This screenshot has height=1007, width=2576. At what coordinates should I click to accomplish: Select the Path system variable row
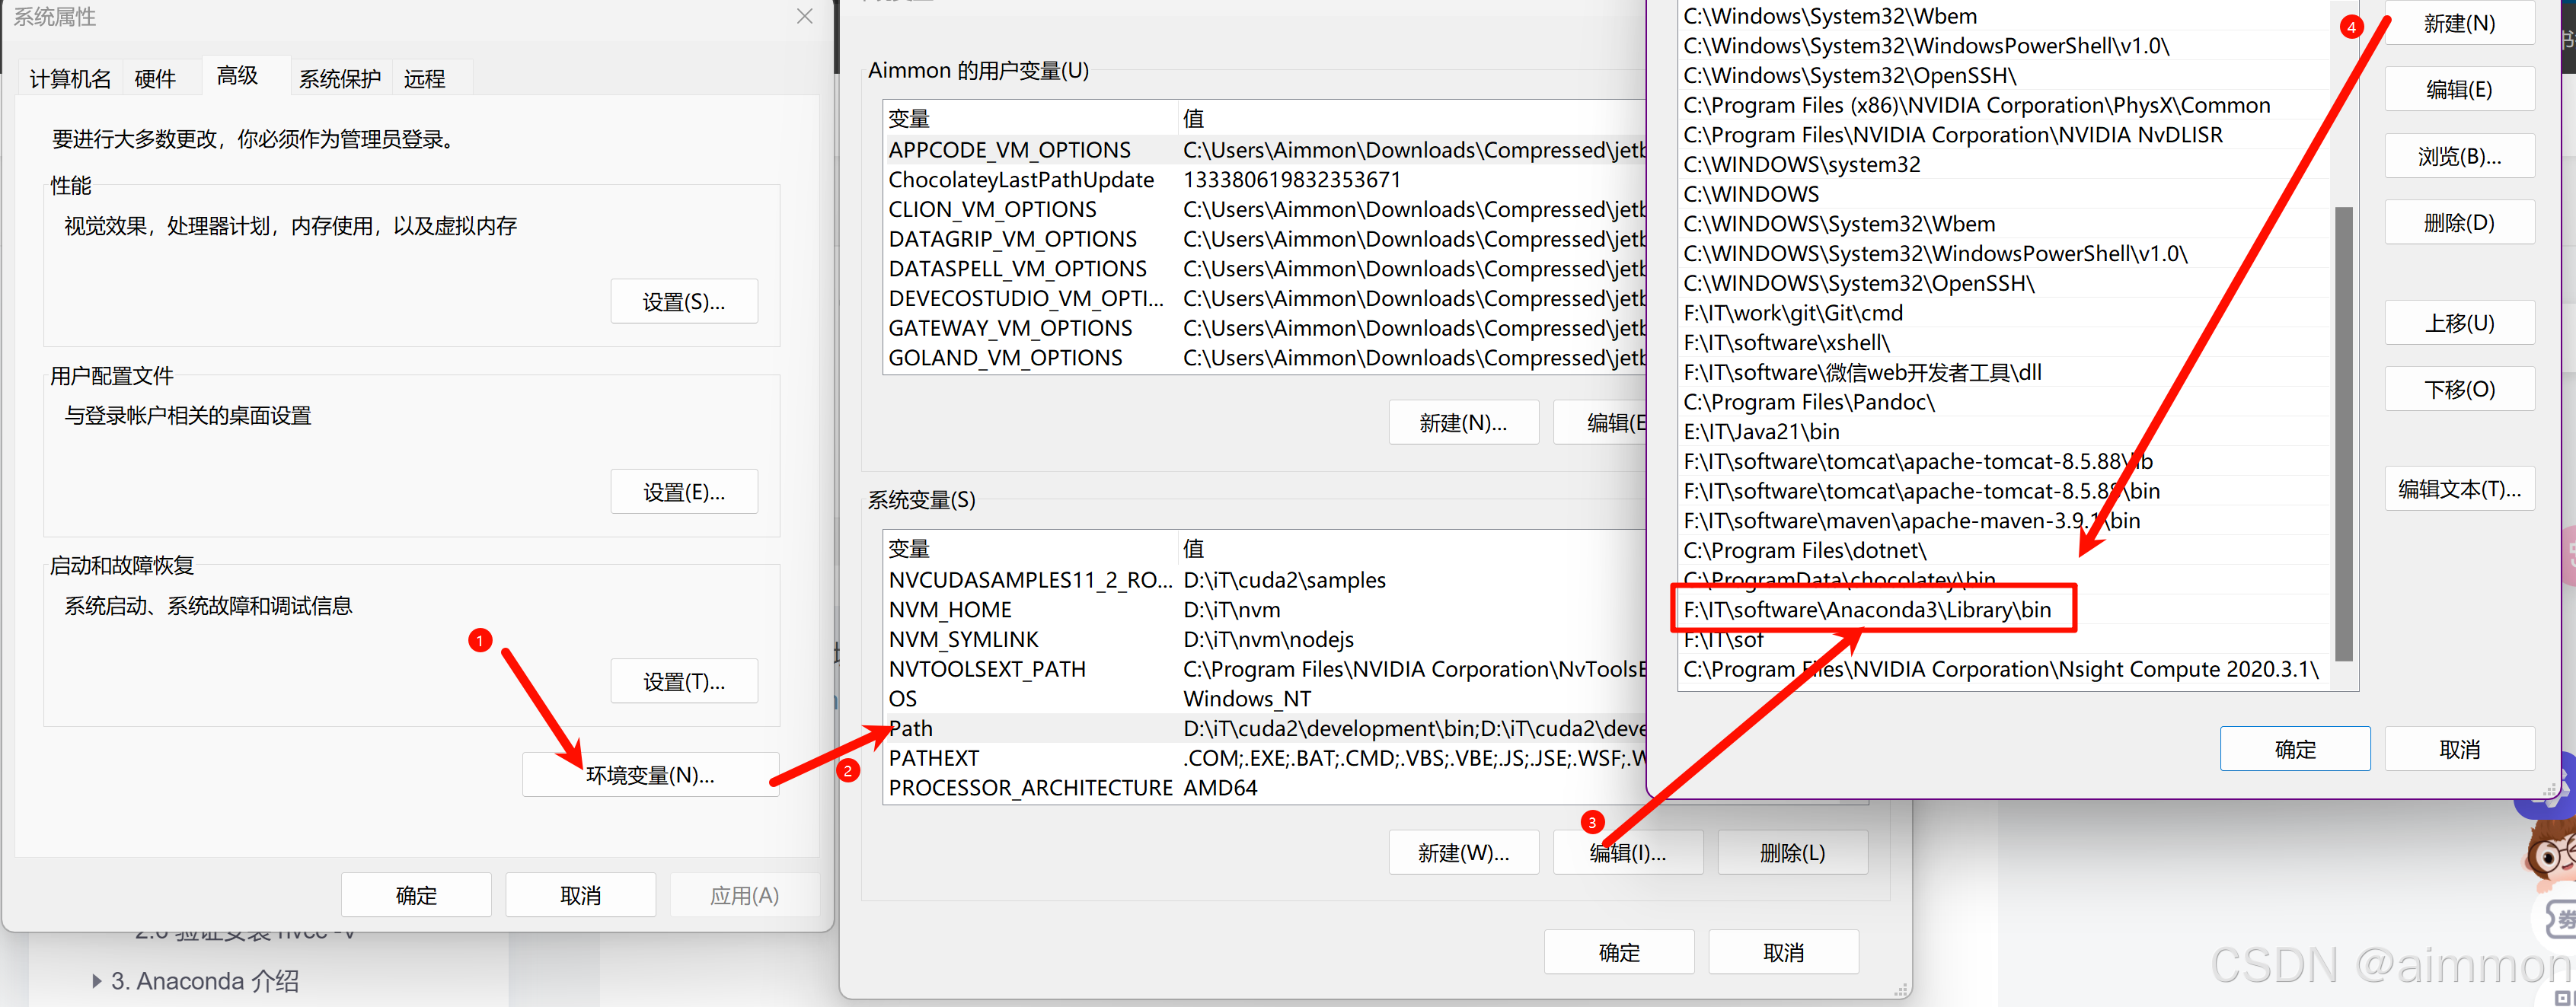1265,729
